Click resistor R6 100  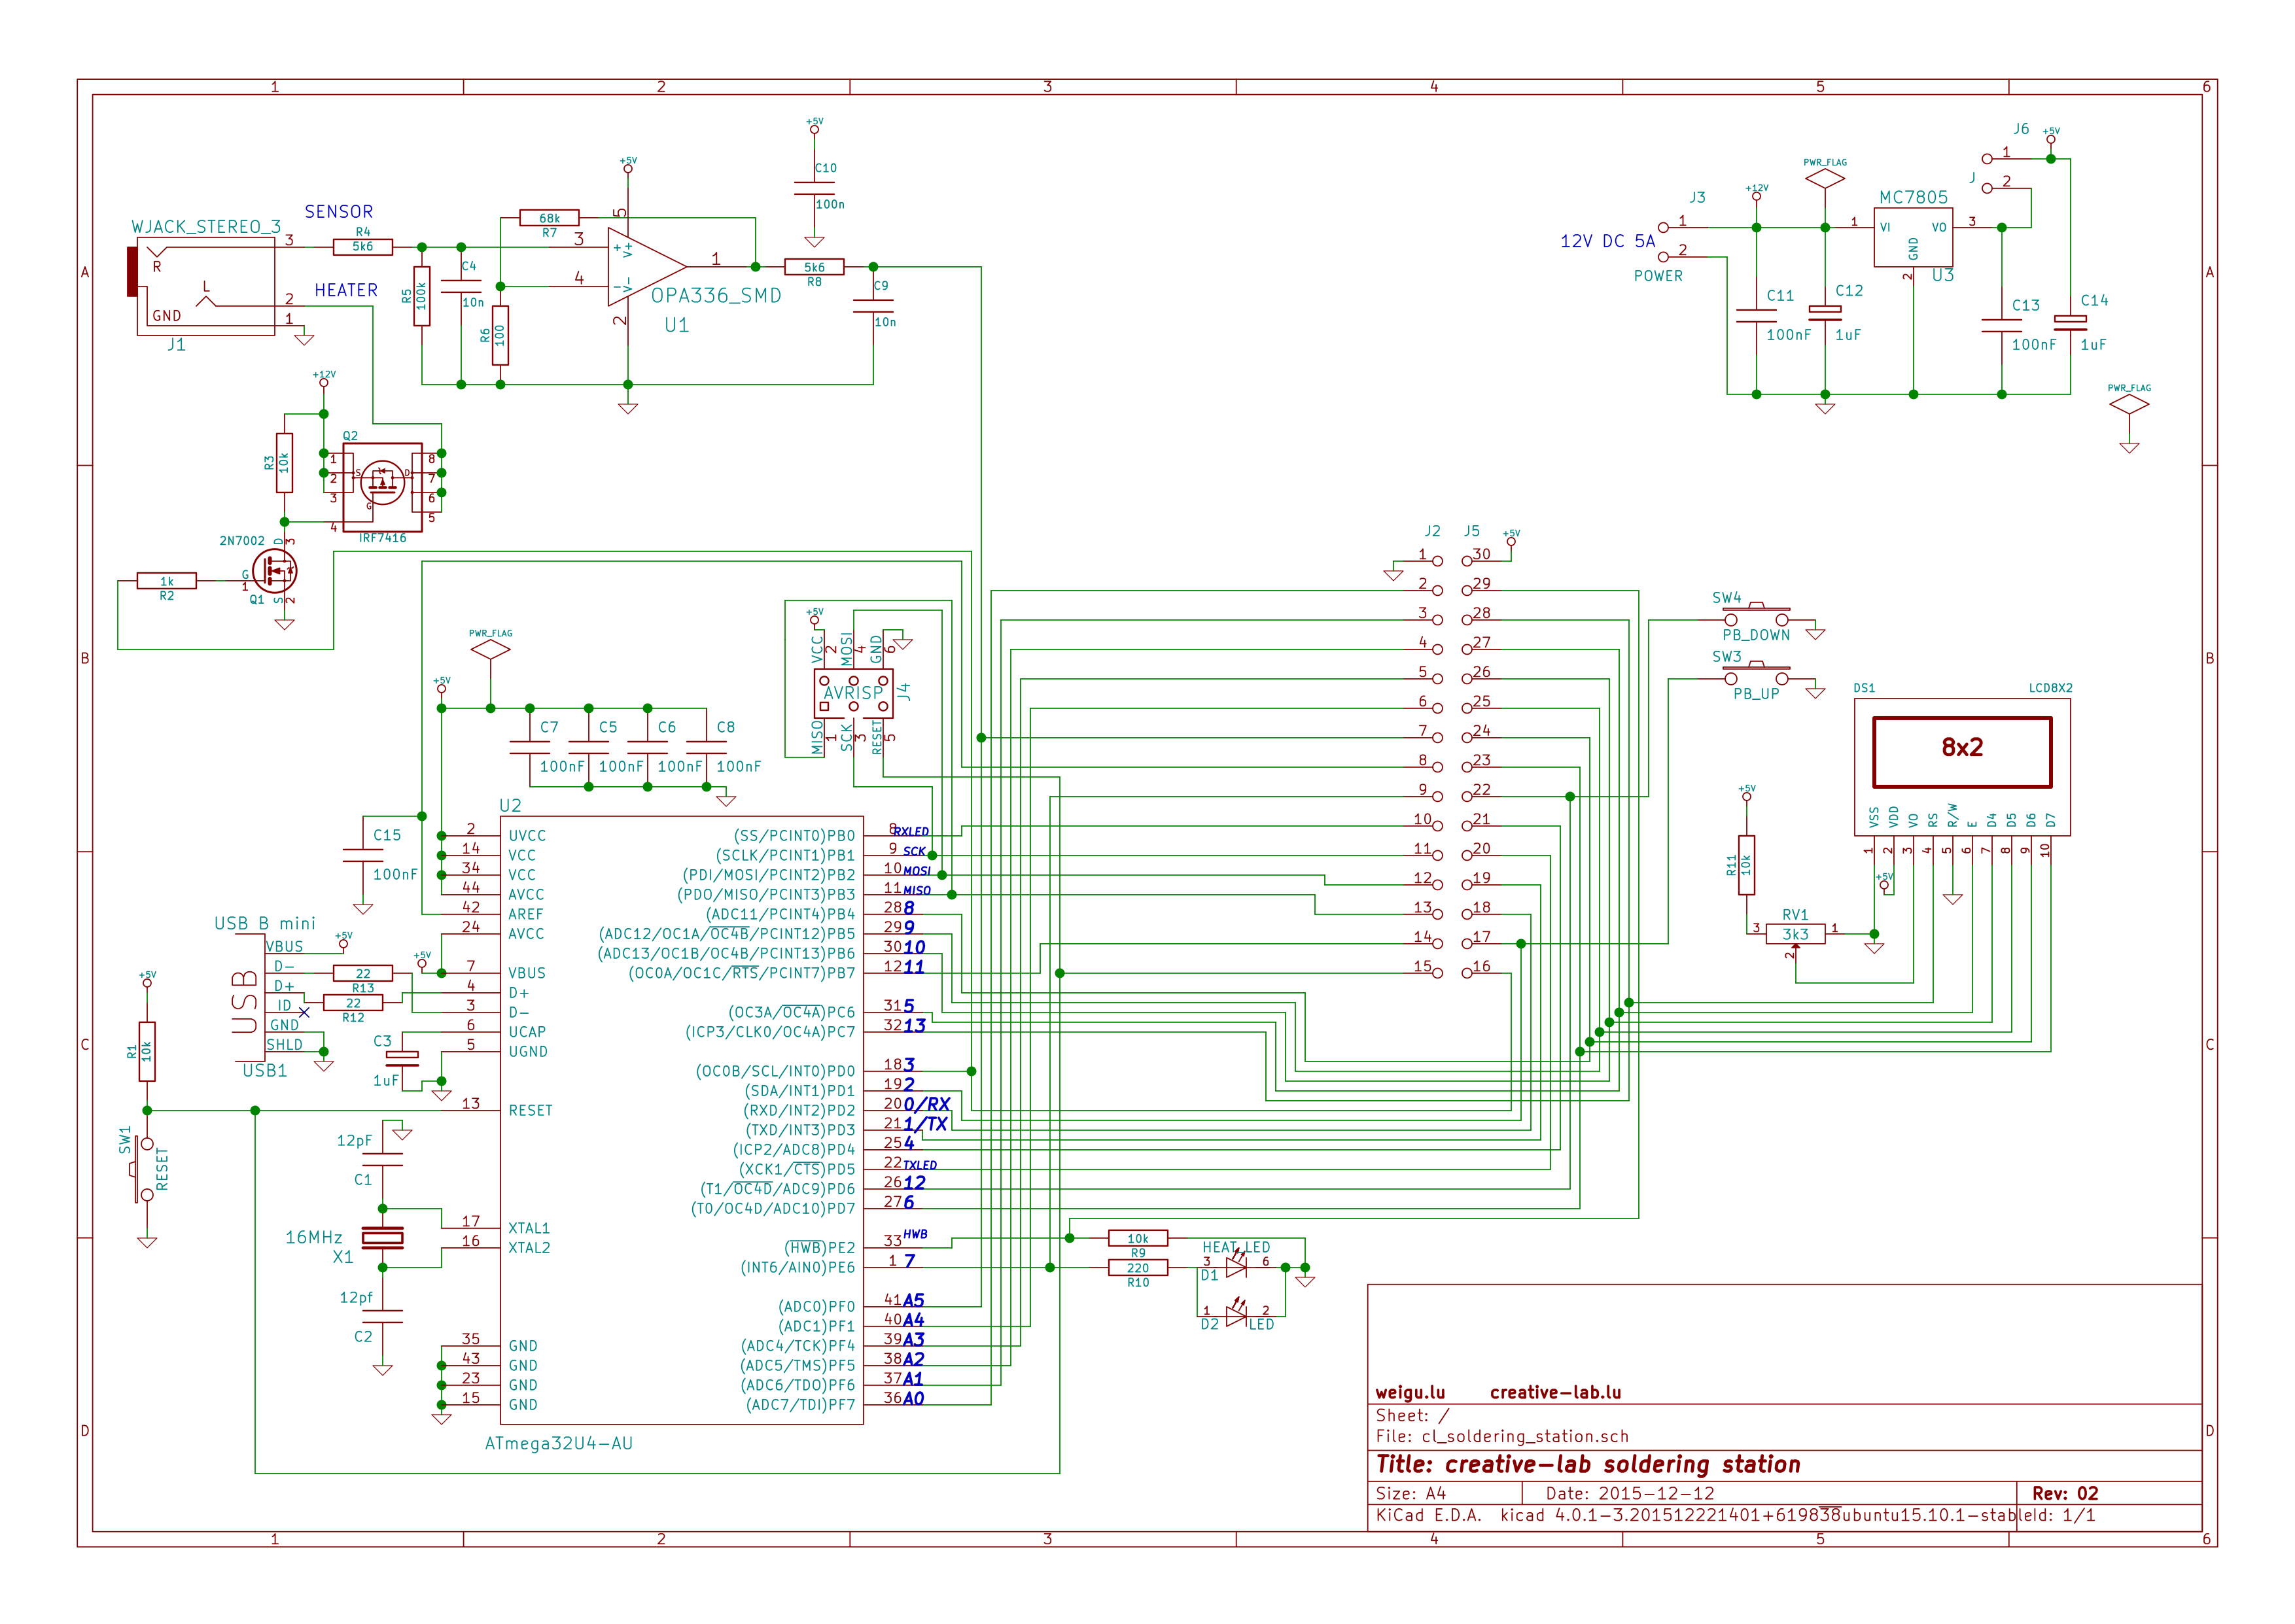pos(500,336)
